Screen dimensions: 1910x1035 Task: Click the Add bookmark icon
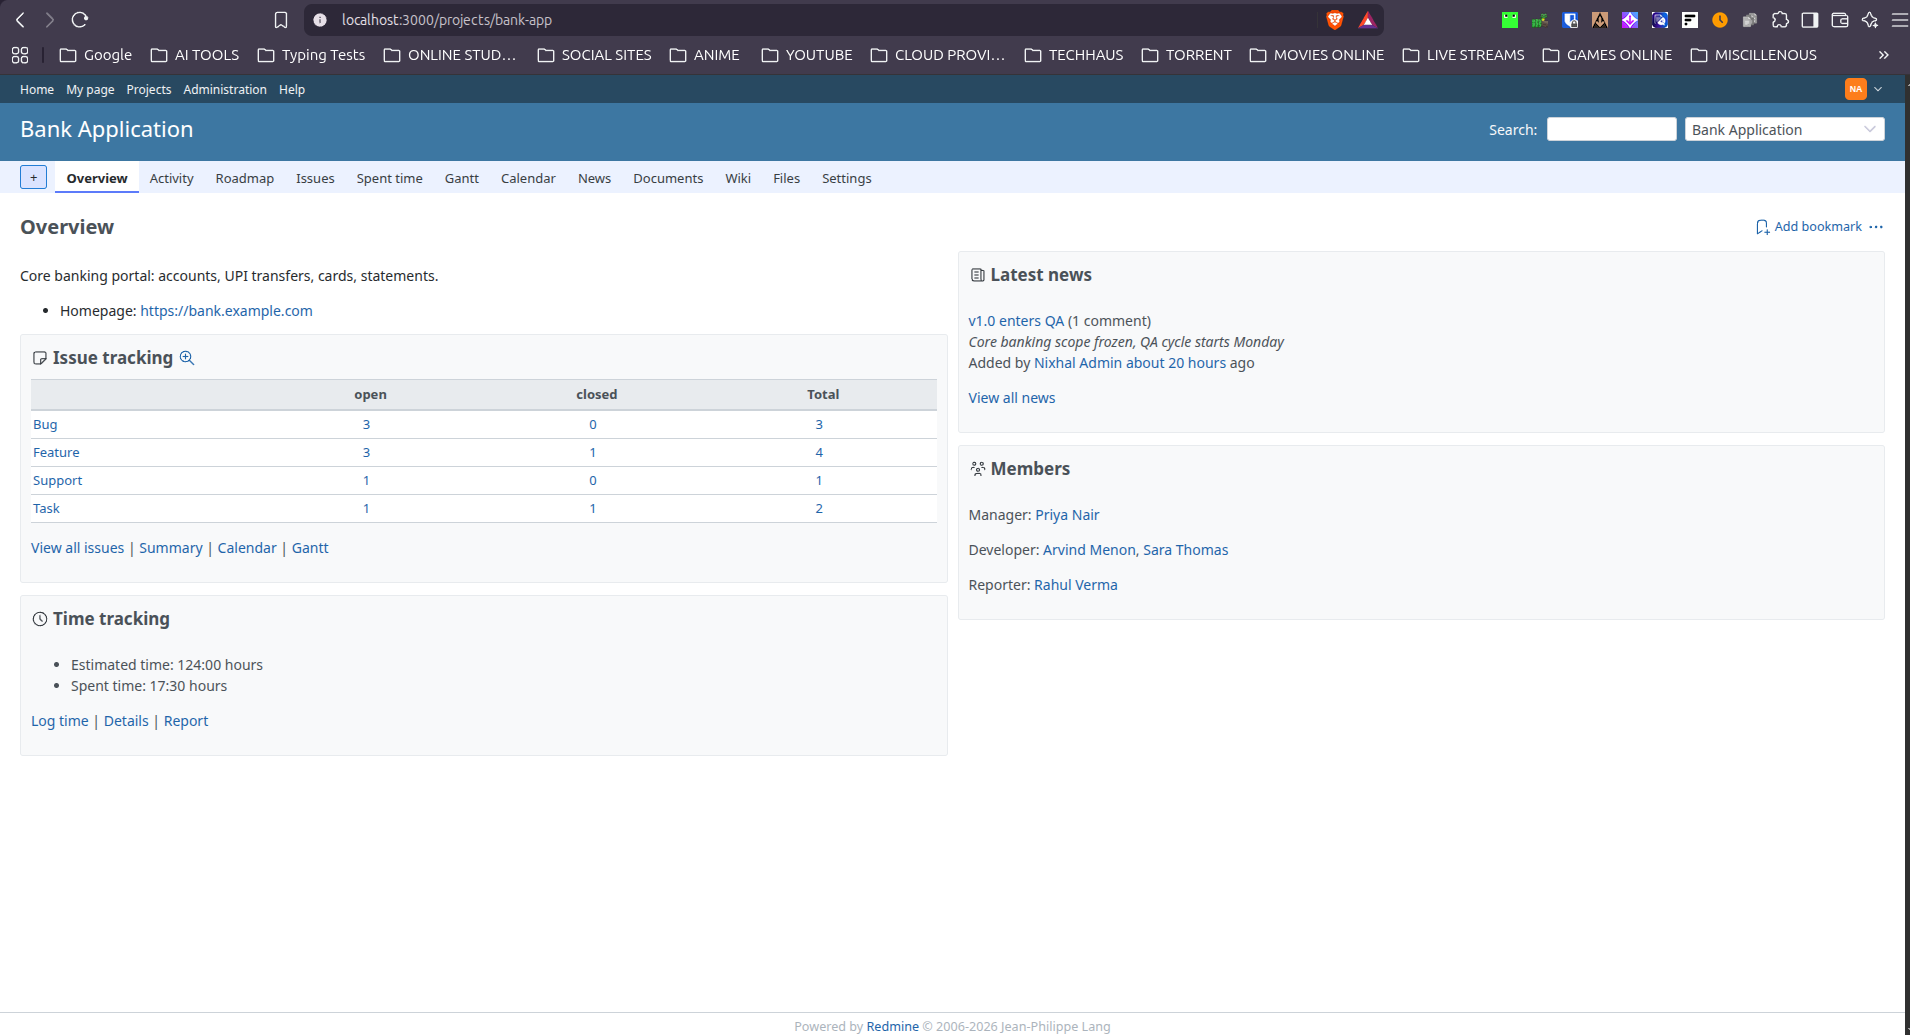(1762, 227)
